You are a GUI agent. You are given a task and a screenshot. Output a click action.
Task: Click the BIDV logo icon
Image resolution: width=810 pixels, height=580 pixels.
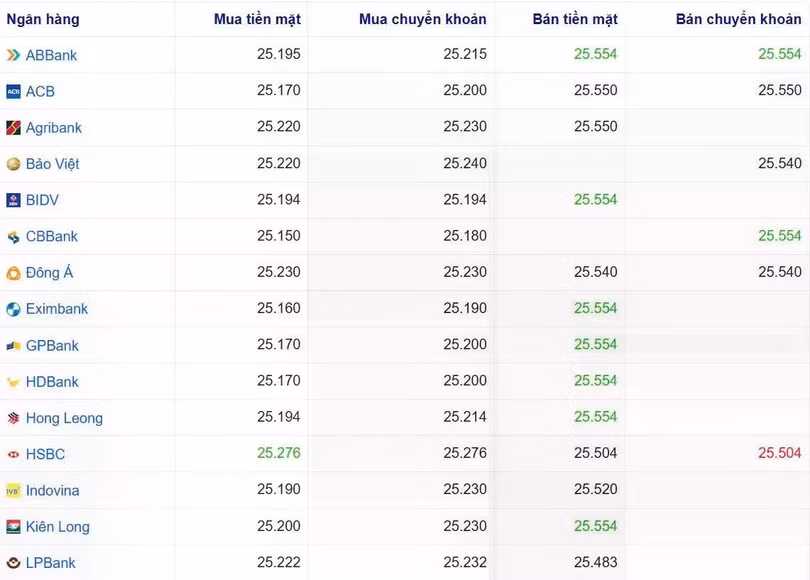tap(13, 200)
